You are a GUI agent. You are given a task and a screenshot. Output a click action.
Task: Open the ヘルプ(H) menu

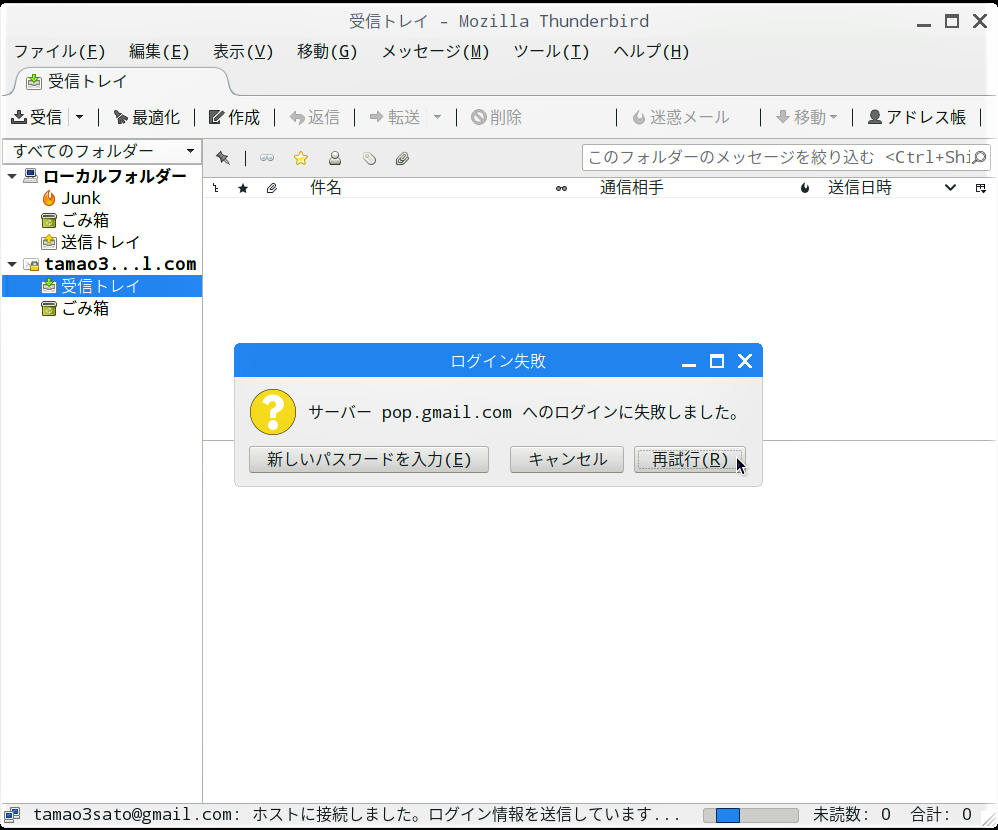coord(651,52)
